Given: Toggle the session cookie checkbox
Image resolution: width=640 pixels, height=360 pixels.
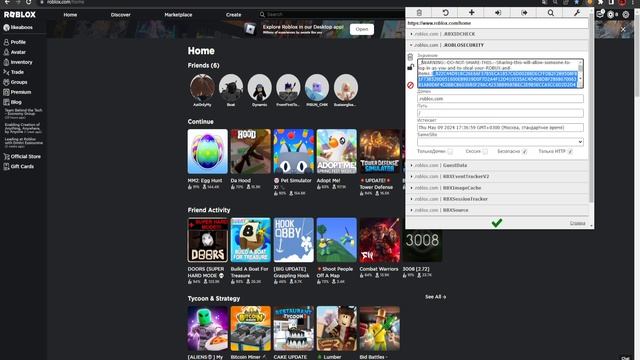Looking at the screenshot, I should (485, 151).
